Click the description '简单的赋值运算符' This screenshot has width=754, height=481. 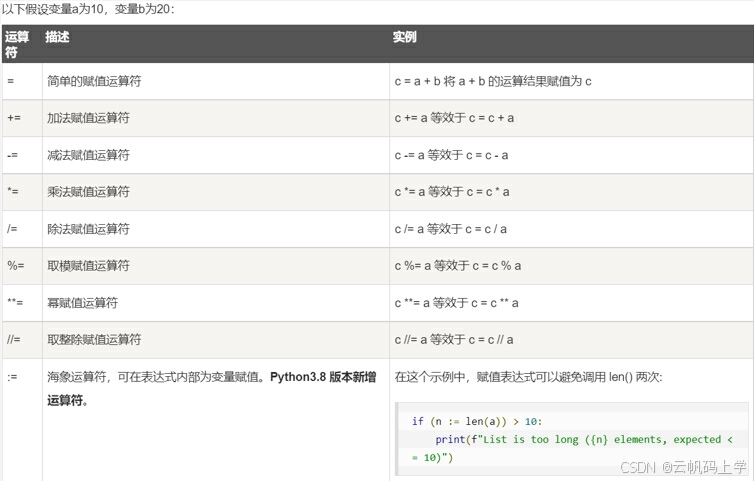94,81
